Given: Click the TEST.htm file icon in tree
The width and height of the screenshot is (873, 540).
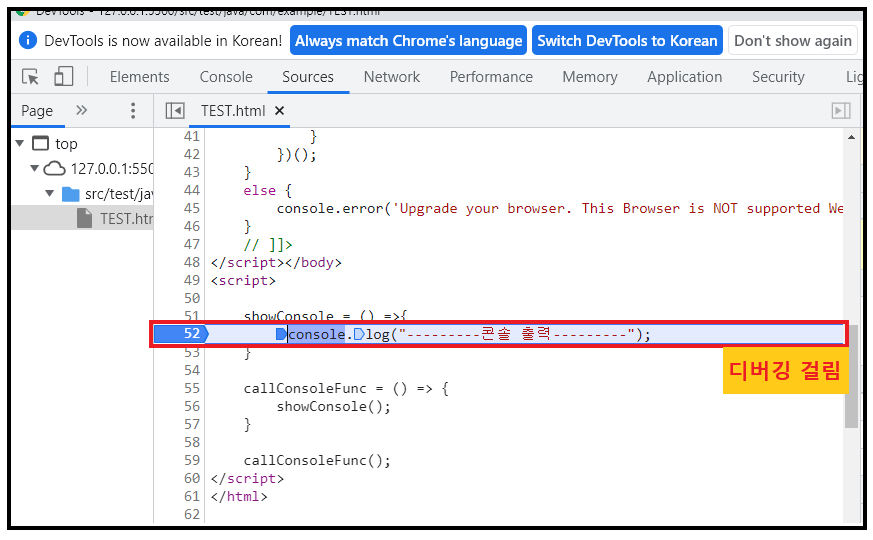Looking at the screenshot, I should [x=85, y=218].
